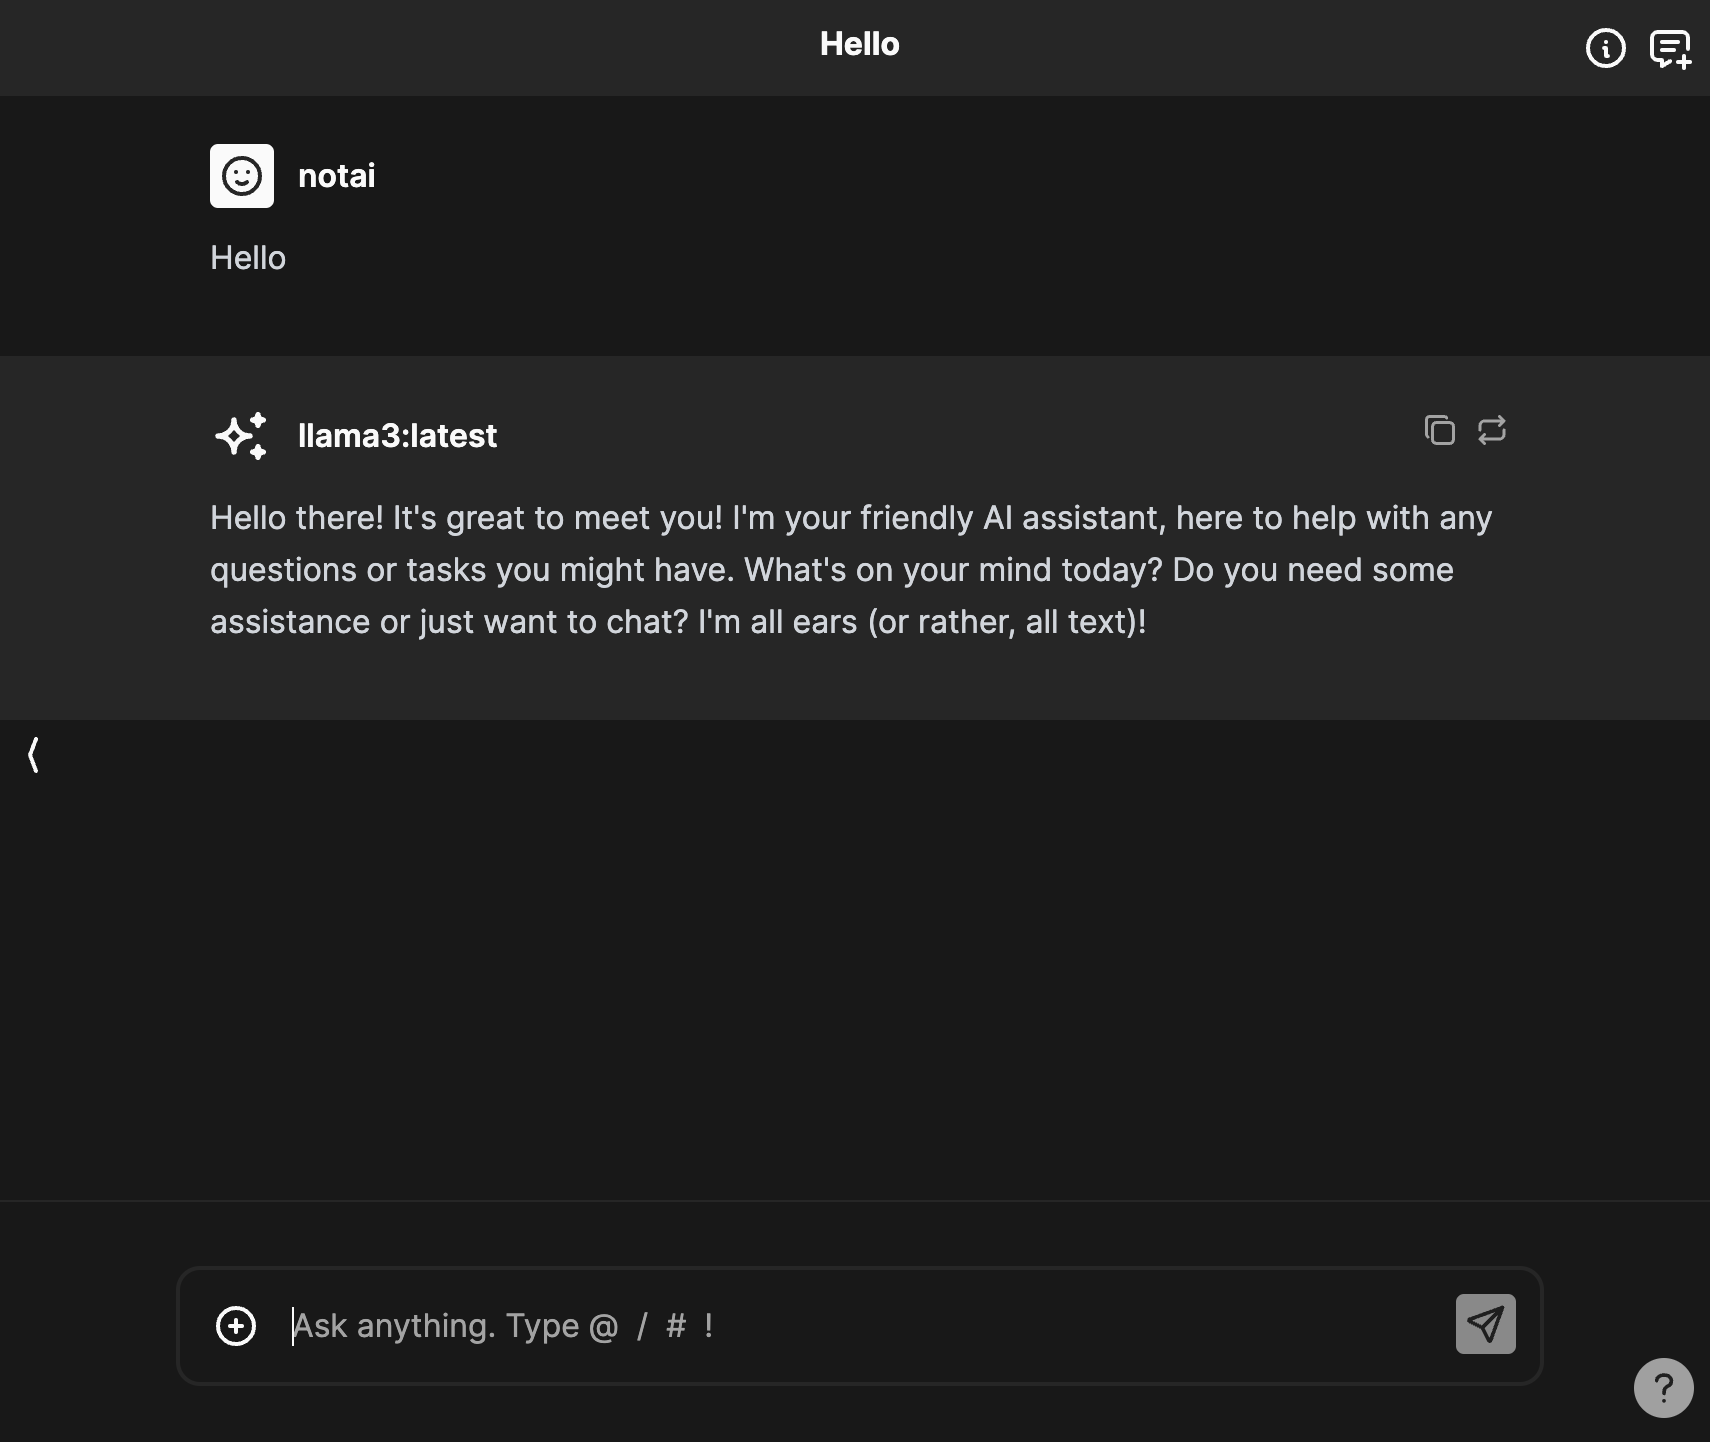The image size is (1710, 1442).
Task: Open the chat info icon
Action: [x=1605, y=48]
